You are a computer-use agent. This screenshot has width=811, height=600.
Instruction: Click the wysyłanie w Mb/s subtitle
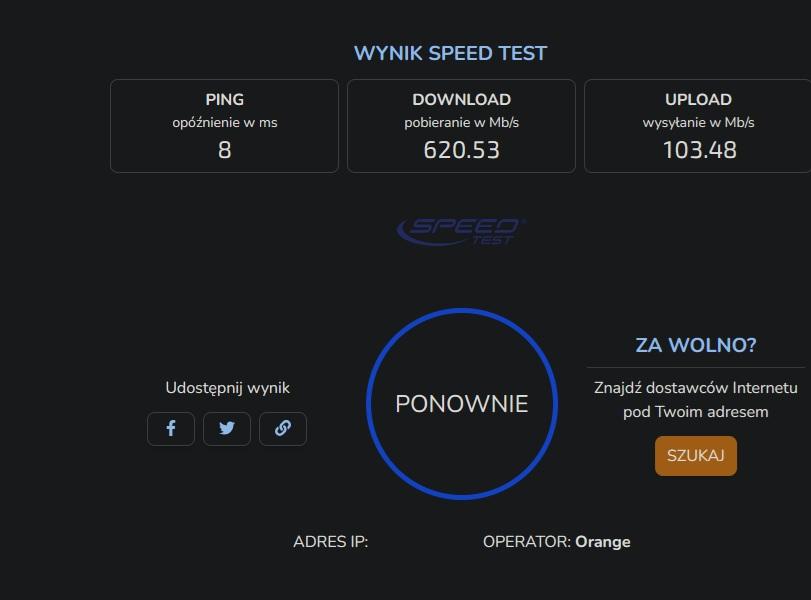point(698,123)
